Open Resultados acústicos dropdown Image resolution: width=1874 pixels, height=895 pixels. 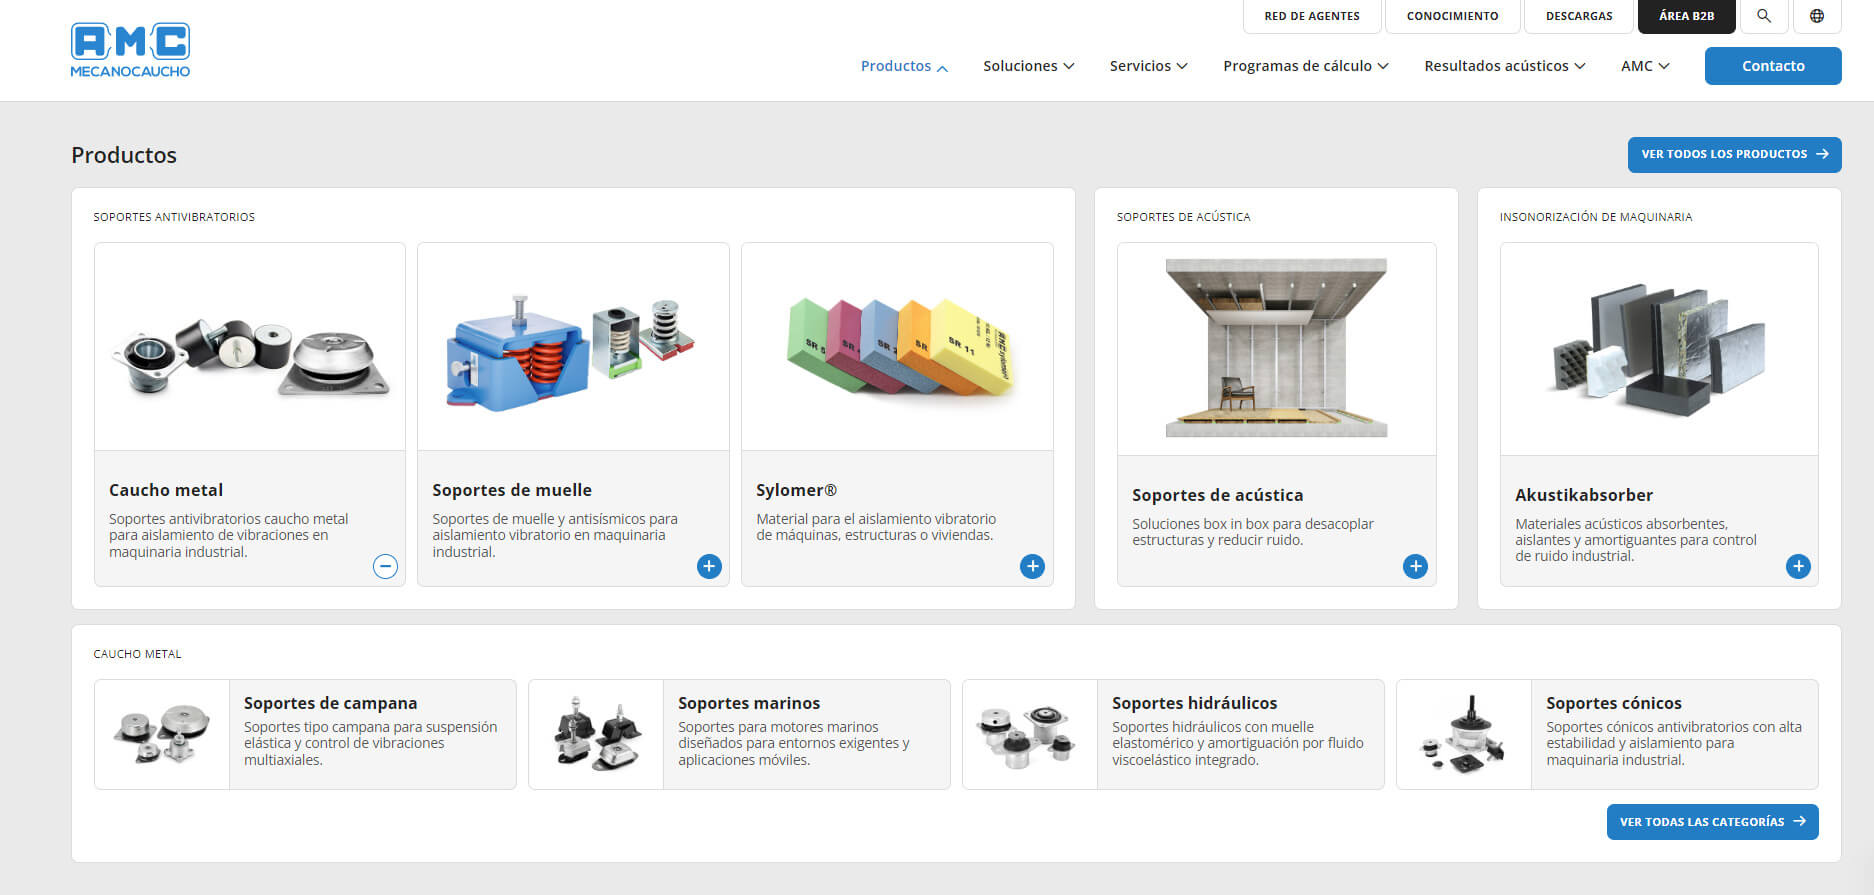click(1504, 66)
